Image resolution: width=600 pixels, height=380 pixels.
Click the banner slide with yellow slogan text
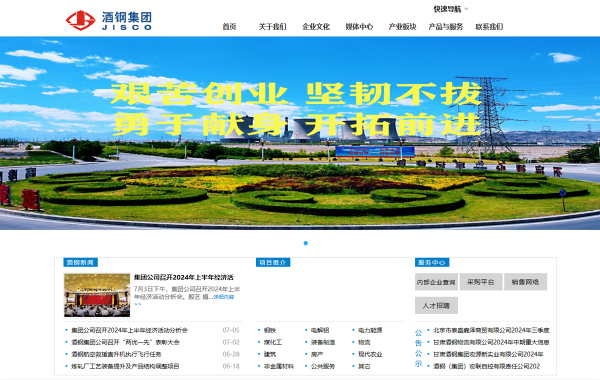tap(300, 133)
